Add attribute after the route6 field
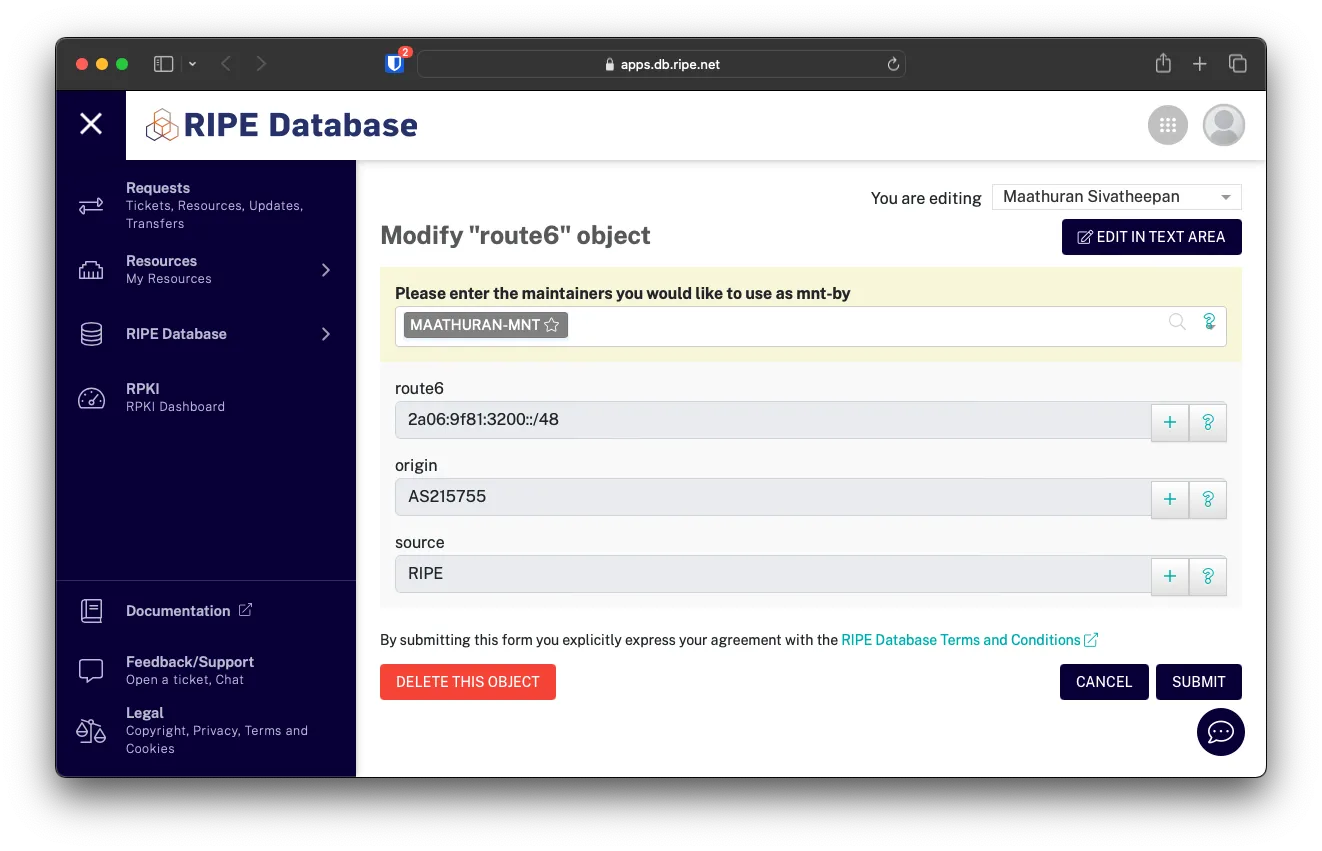Screen dimensions: 1322x851 [x=1170, y=422]
